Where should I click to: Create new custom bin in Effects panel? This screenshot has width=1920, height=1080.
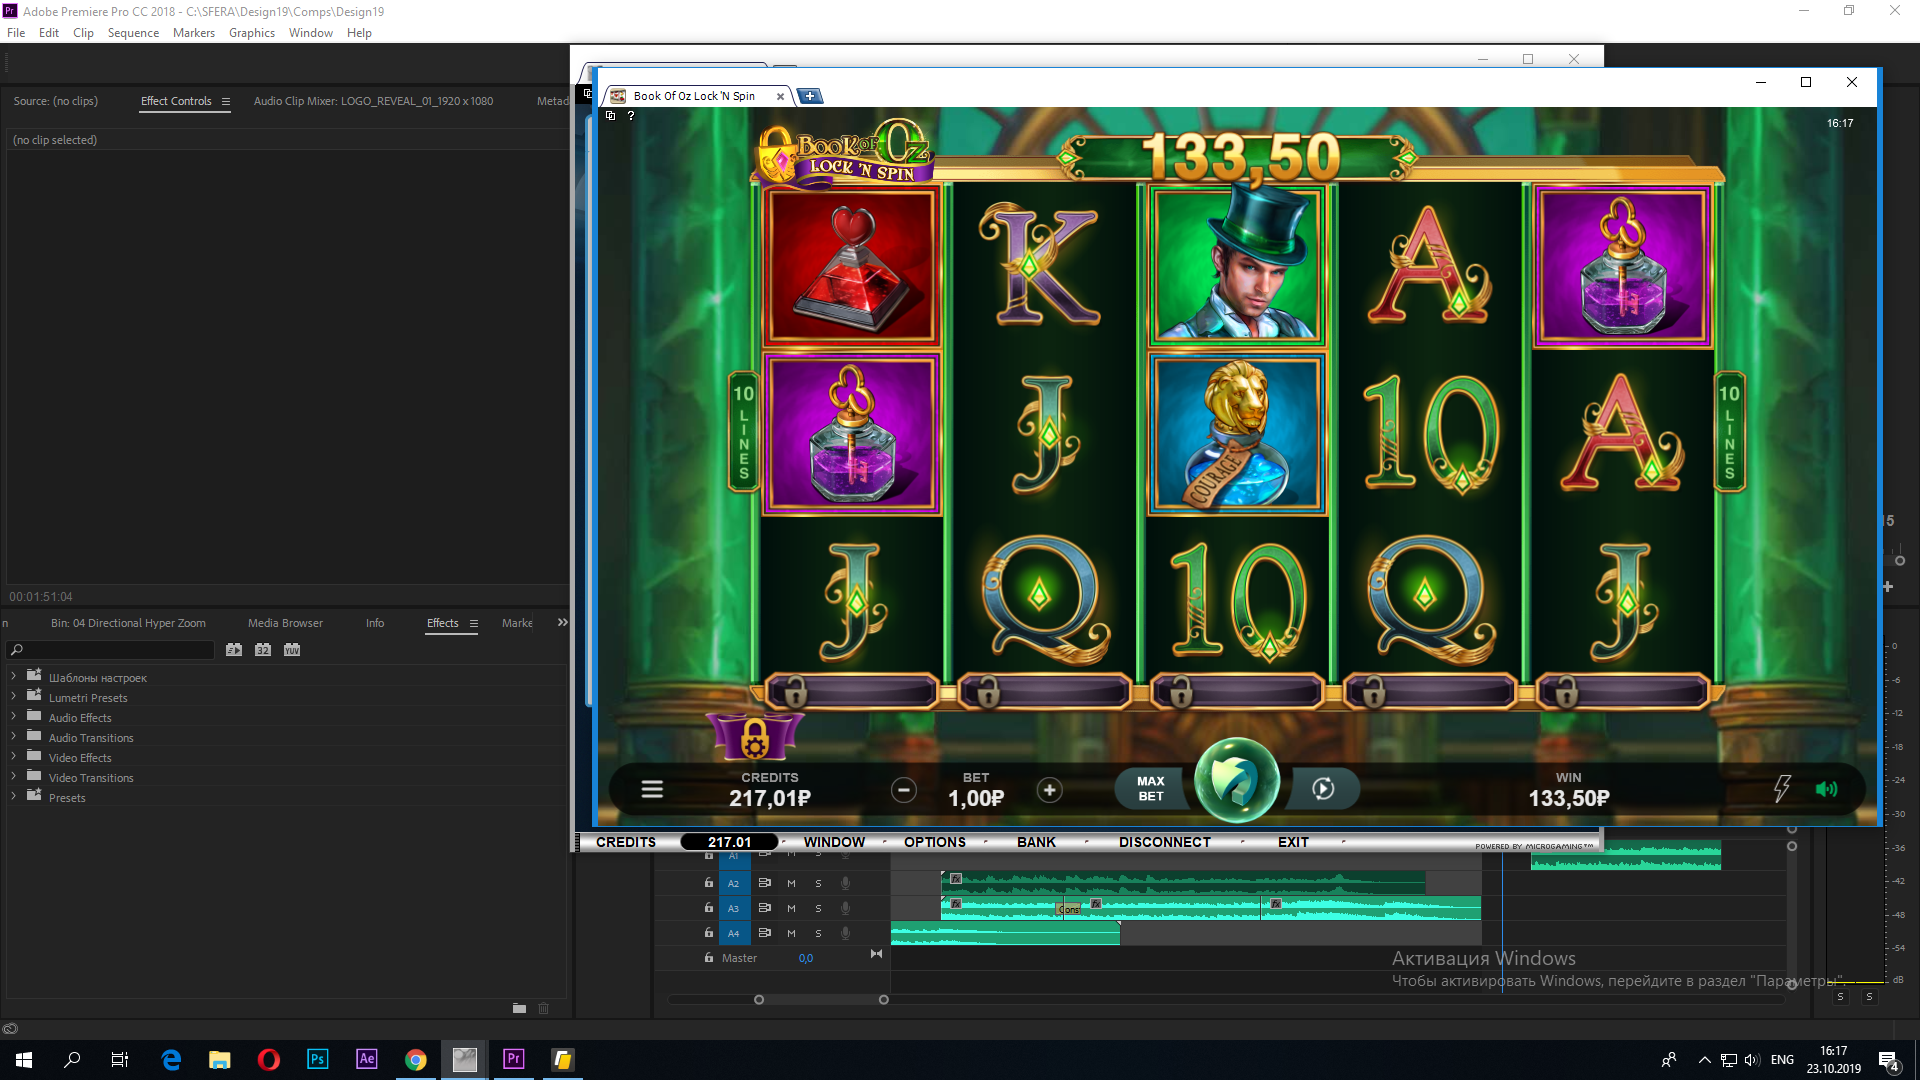pyautogui.click(x=519, y=1008)
